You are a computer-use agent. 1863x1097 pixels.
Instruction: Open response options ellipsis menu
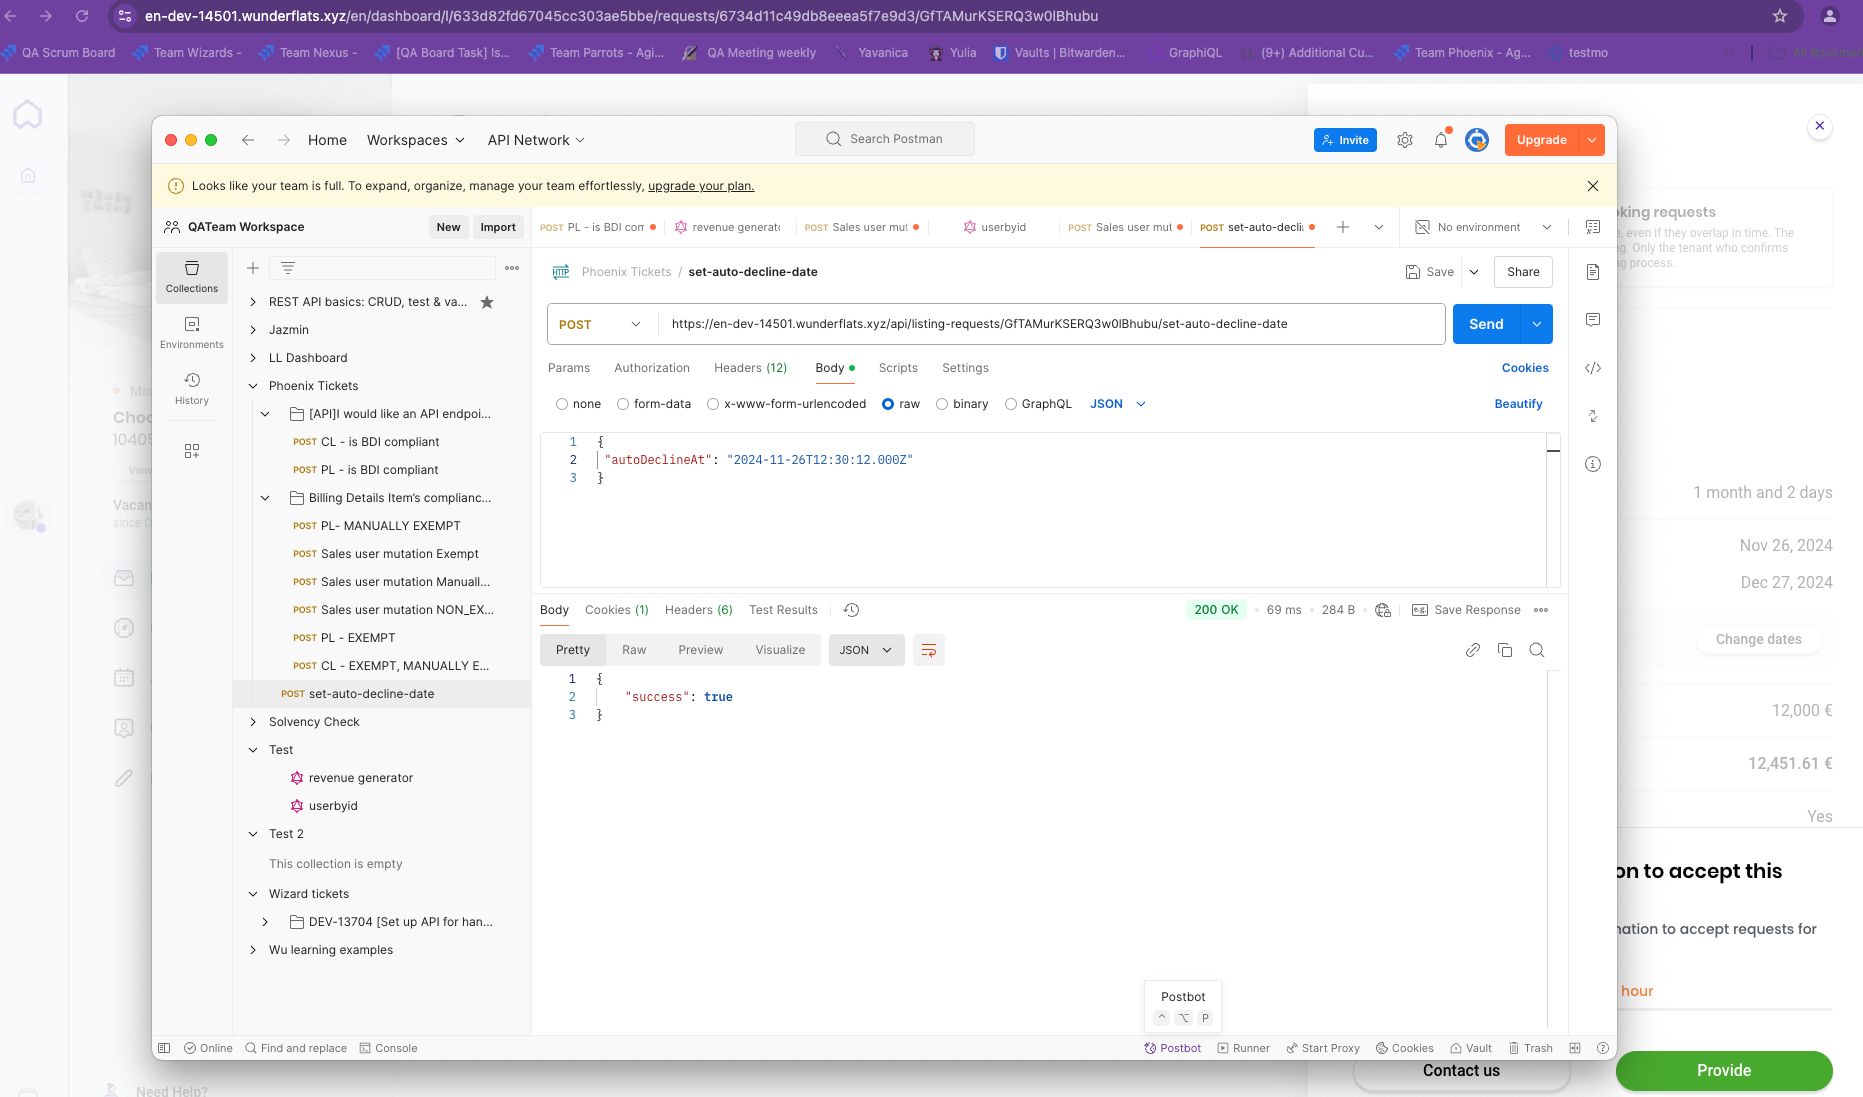click(x=1541, y=610)
